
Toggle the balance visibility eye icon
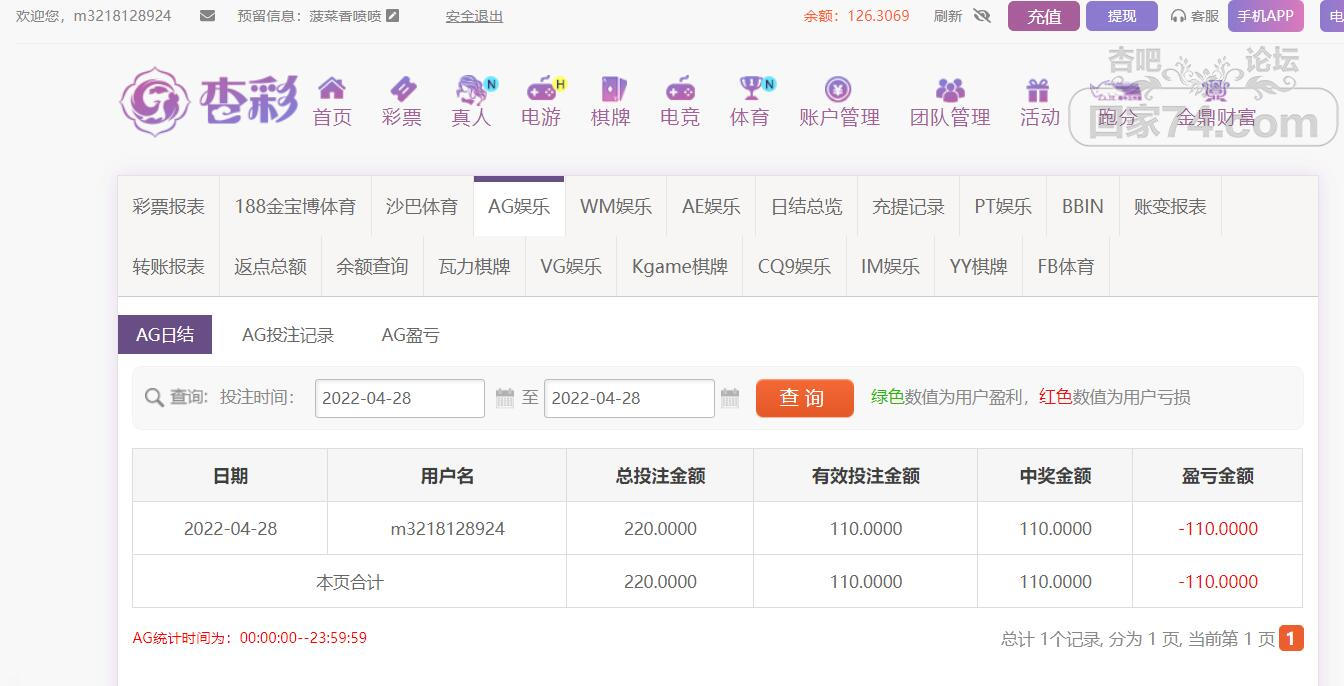click(981, 16)
